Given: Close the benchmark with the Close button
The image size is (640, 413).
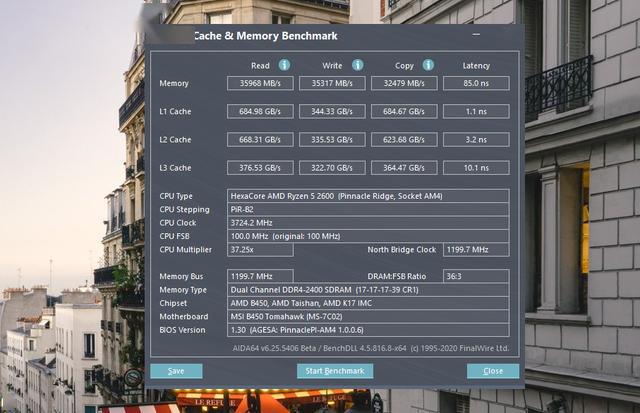Looking at the screenshot, I should 492,370.
